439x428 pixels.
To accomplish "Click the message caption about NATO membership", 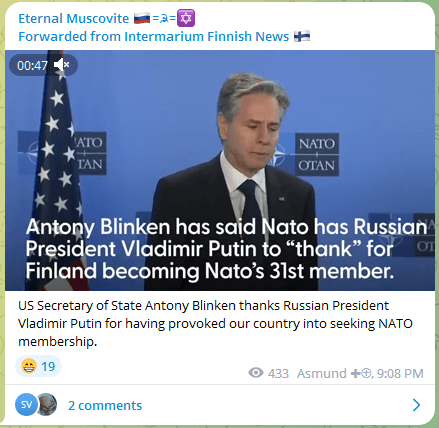I will (x=215, y=323).
